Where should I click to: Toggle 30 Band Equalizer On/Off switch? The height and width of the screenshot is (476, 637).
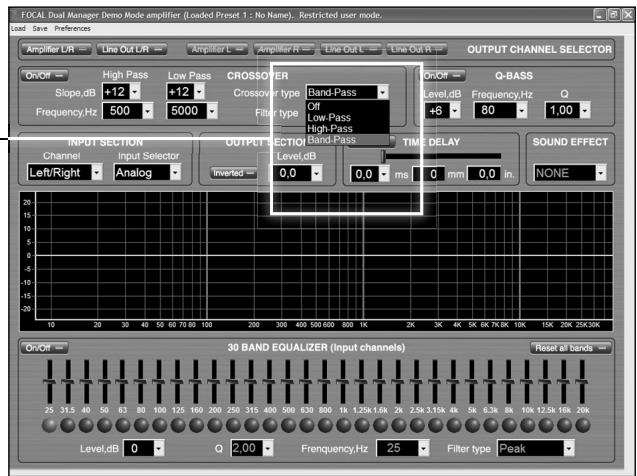(44, 348)
